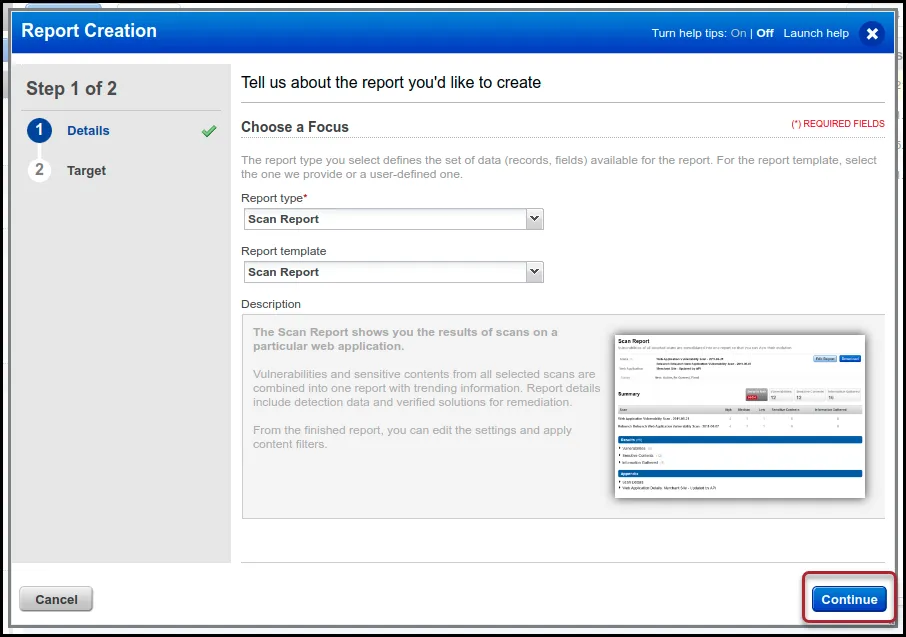The image size is (906, 637).
Task: Turn help tips Off
Action: [x=765, y=34]
